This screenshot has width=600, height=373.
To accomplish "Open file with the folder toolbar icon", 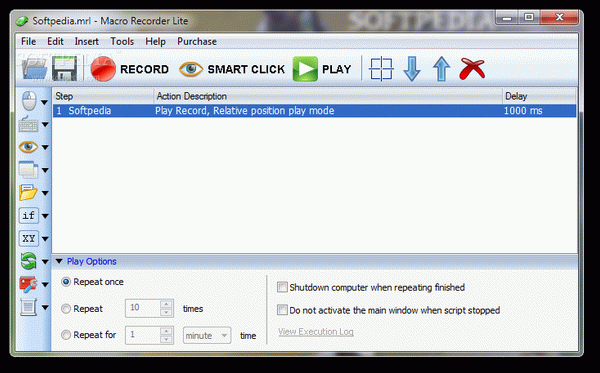I will click(x=34, y=69).
